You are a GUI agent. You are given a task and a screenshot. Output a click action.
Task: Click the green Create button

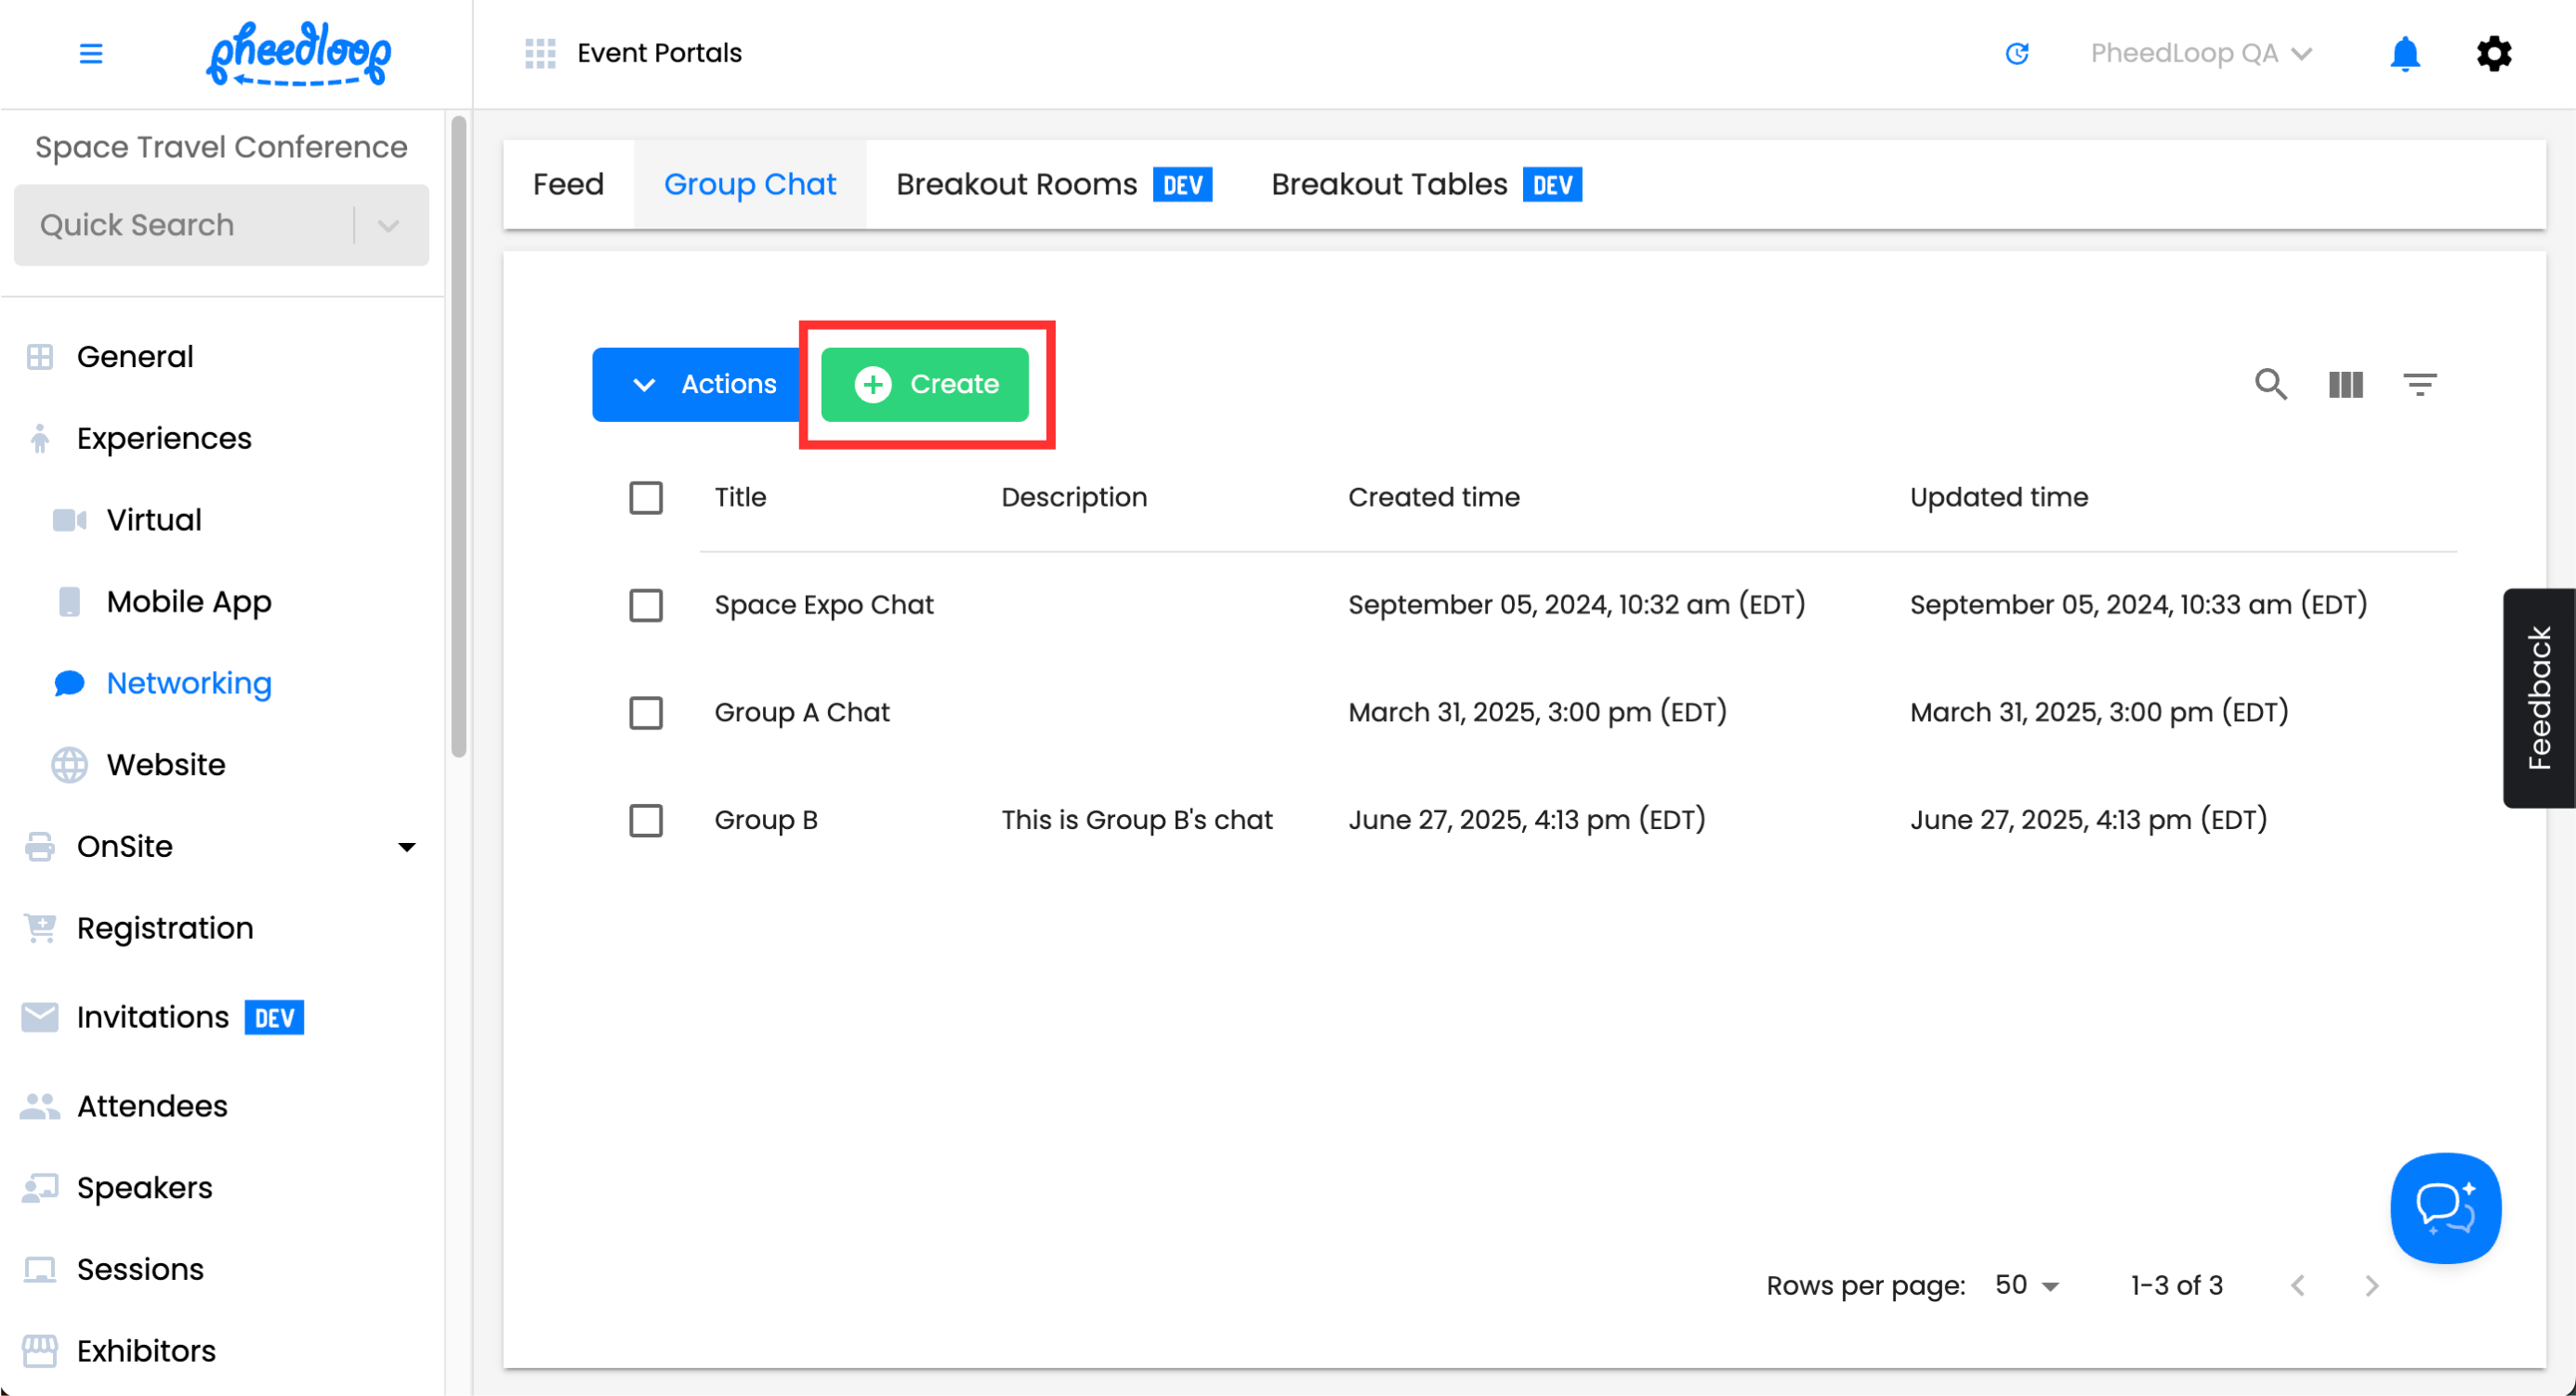click(x=924, y=384)
